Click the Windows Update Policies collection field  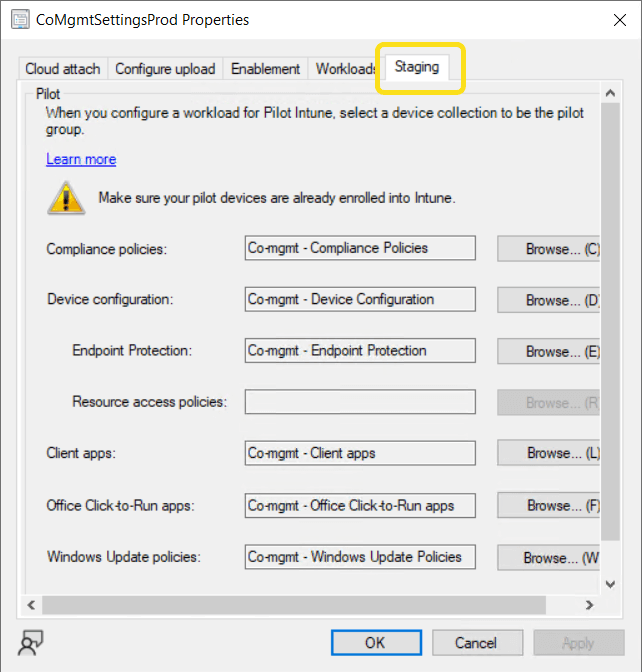coord(360,557)
